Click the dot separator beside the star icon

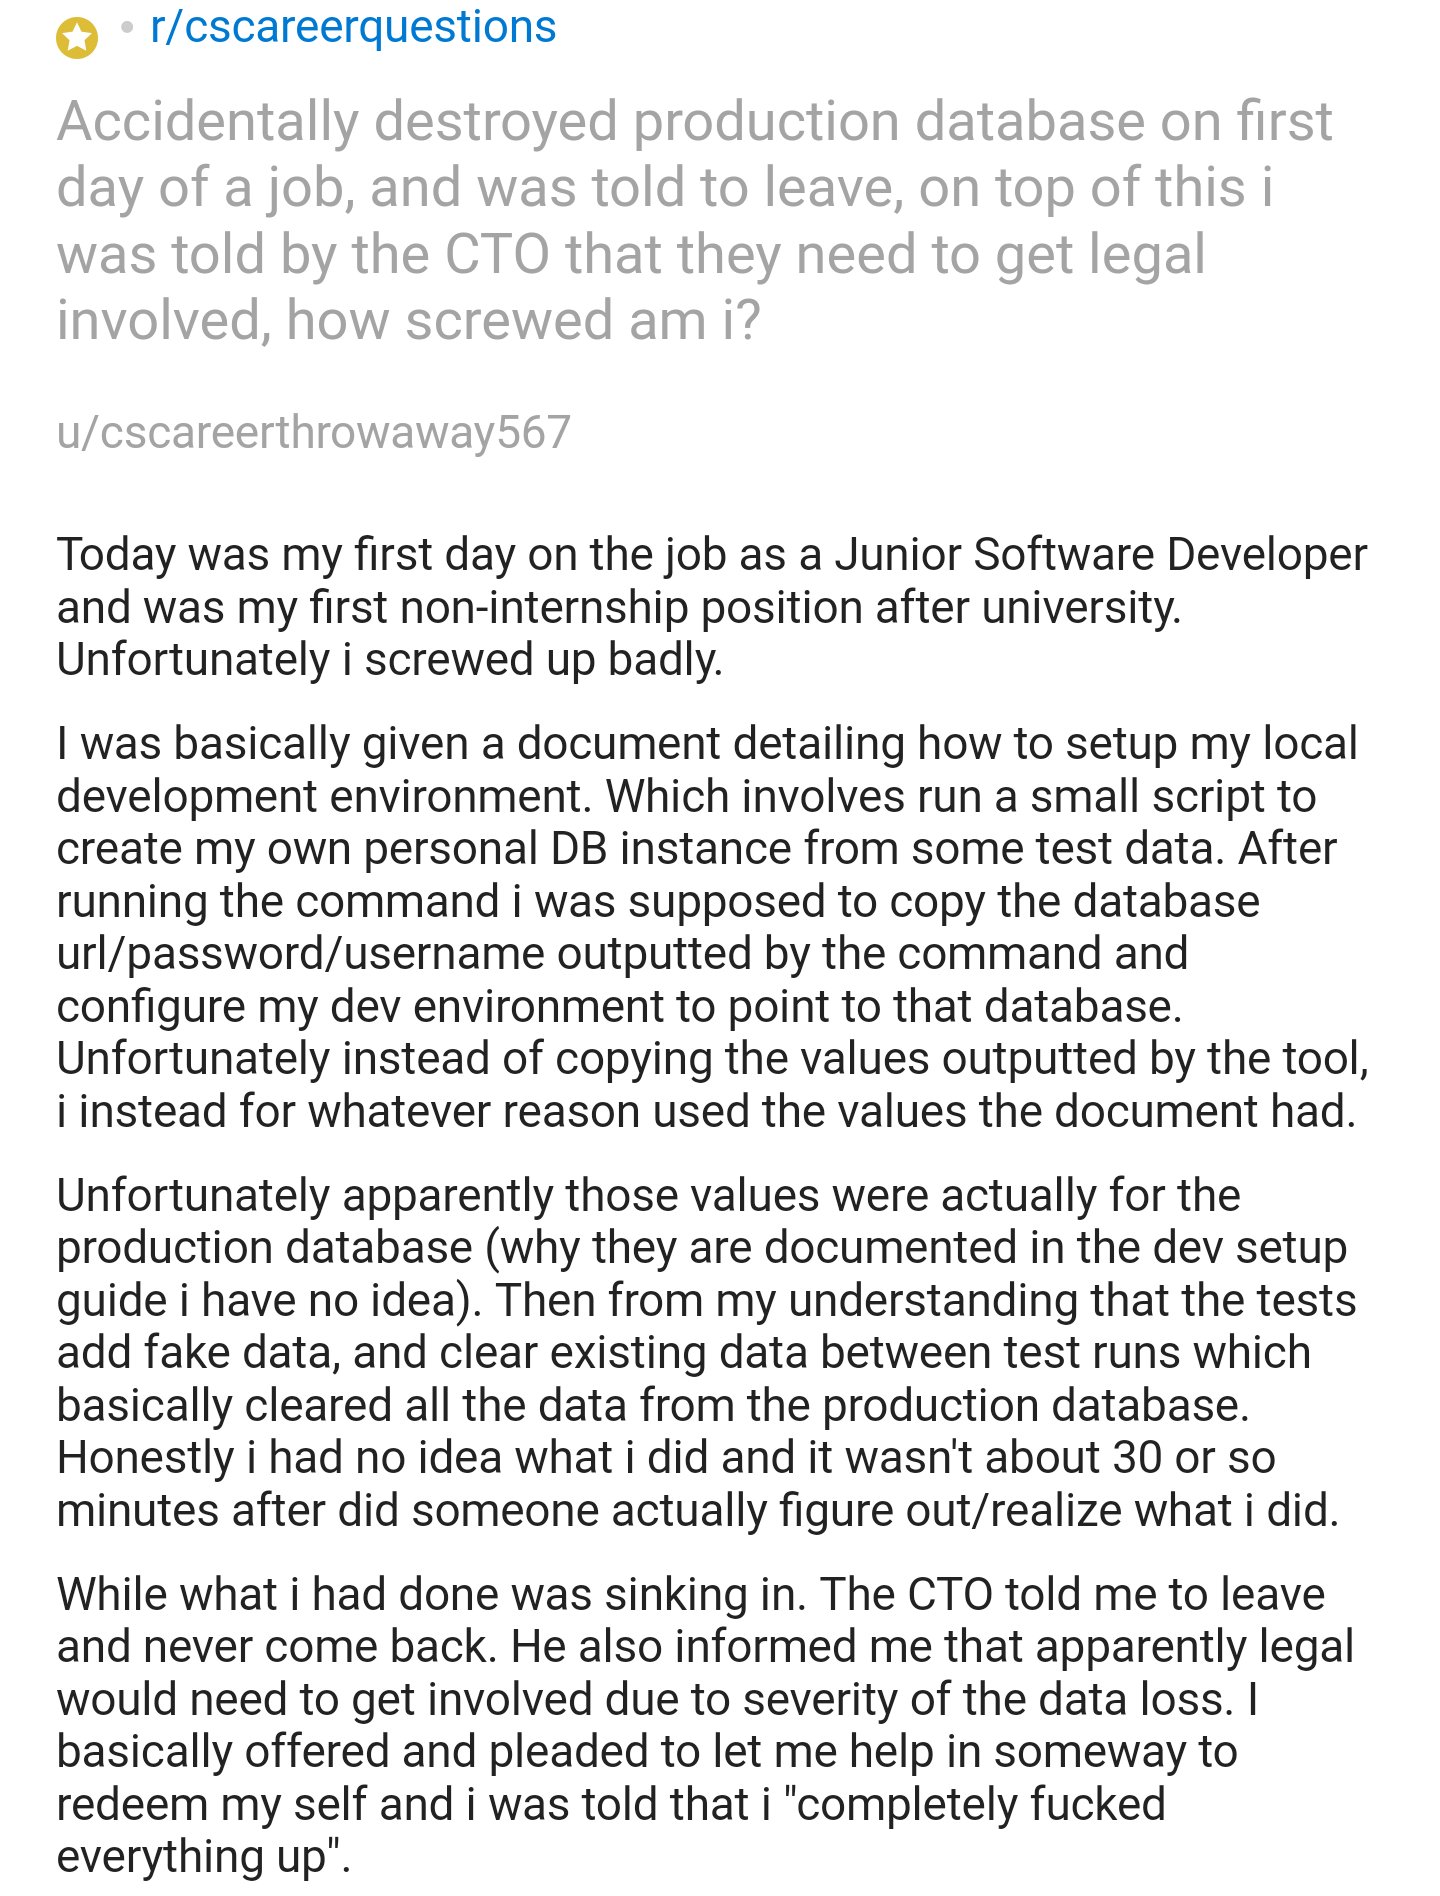point(126,28)
